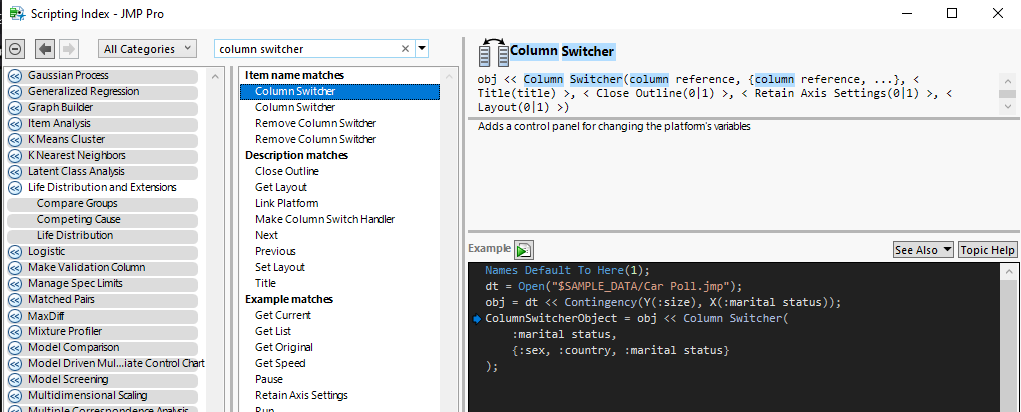1021x412 pixels.
Task: Click the MaxDiff category chevron icon
Action: 15,315
